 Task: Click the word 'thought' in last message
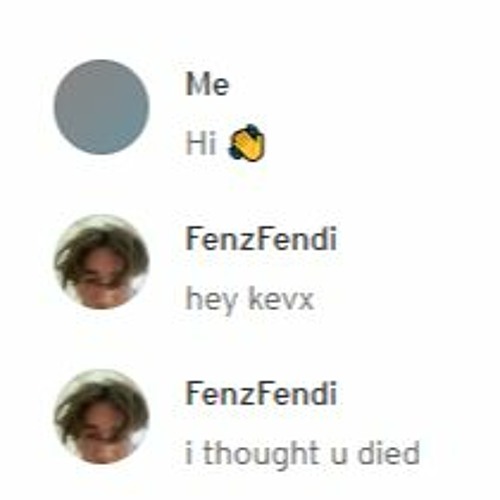pos(260,454)
